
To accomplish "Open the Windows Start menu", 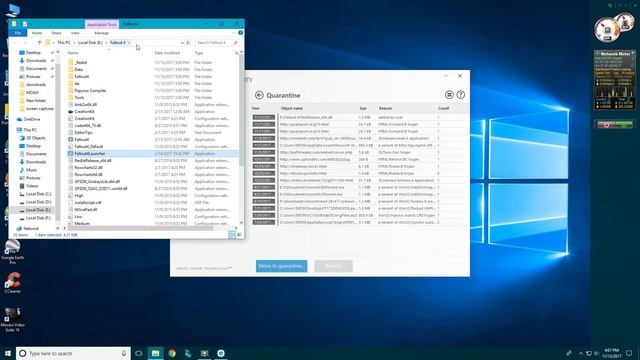I will coord(7,353).
